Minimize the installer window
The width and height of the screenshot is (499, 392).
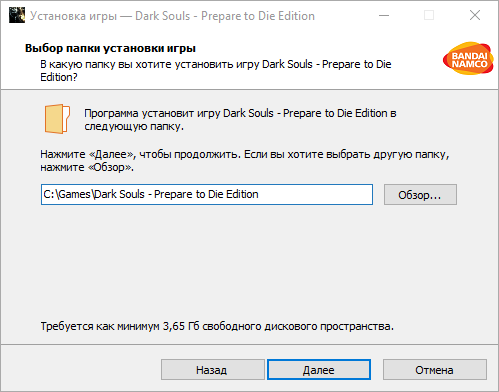(384, 15)
